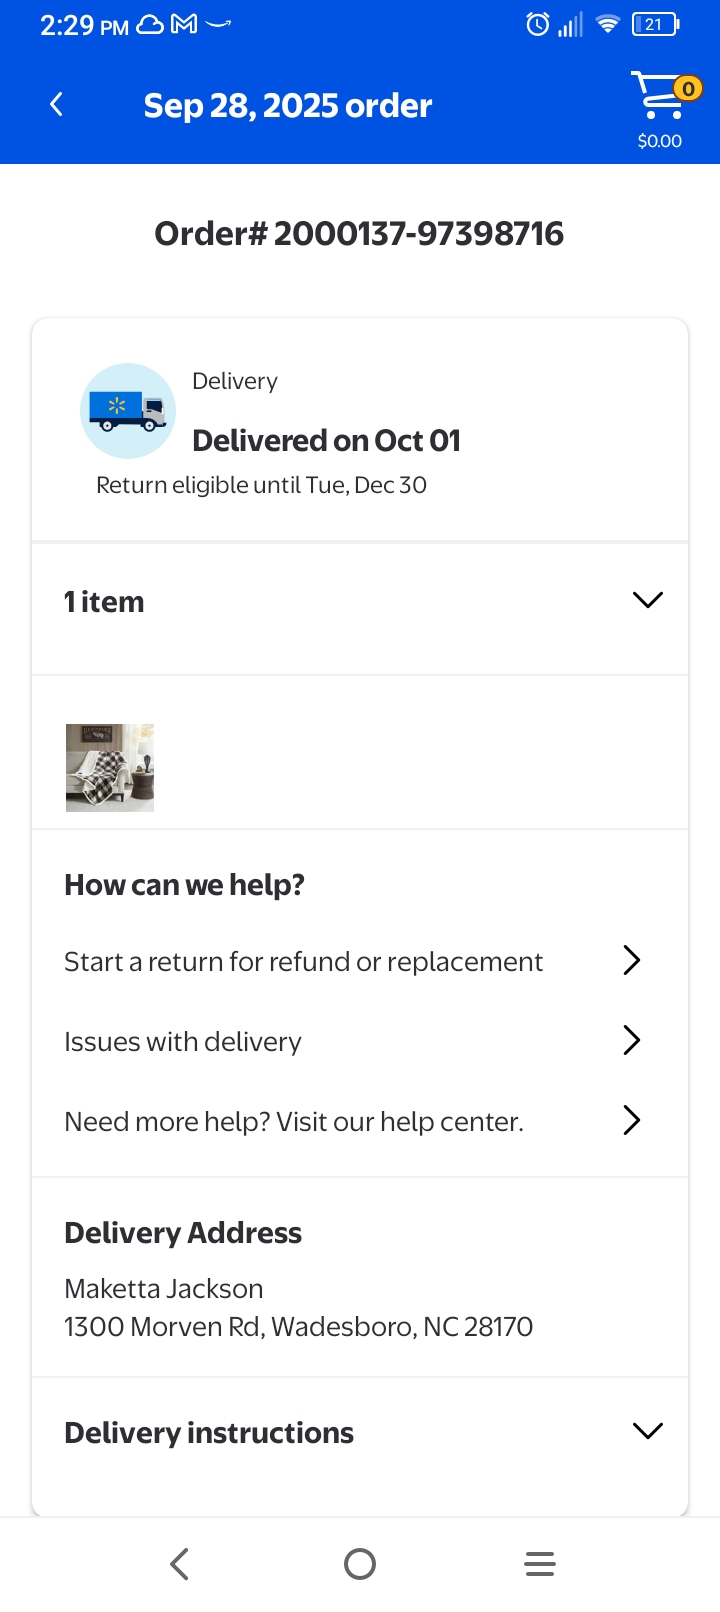Tap the Android back navigation button

click(x=180, y=1564)
